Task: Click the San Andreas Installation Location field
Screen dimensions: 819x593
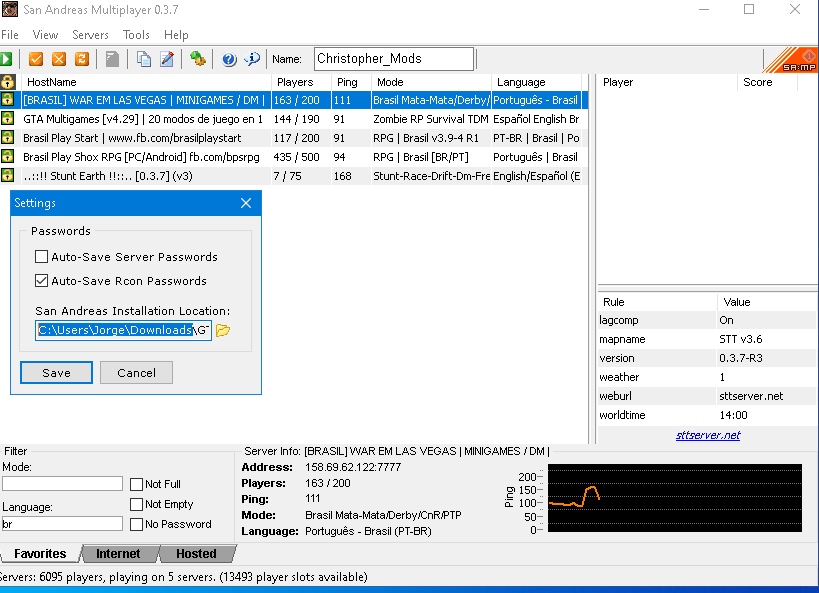Action: point(123,330)
